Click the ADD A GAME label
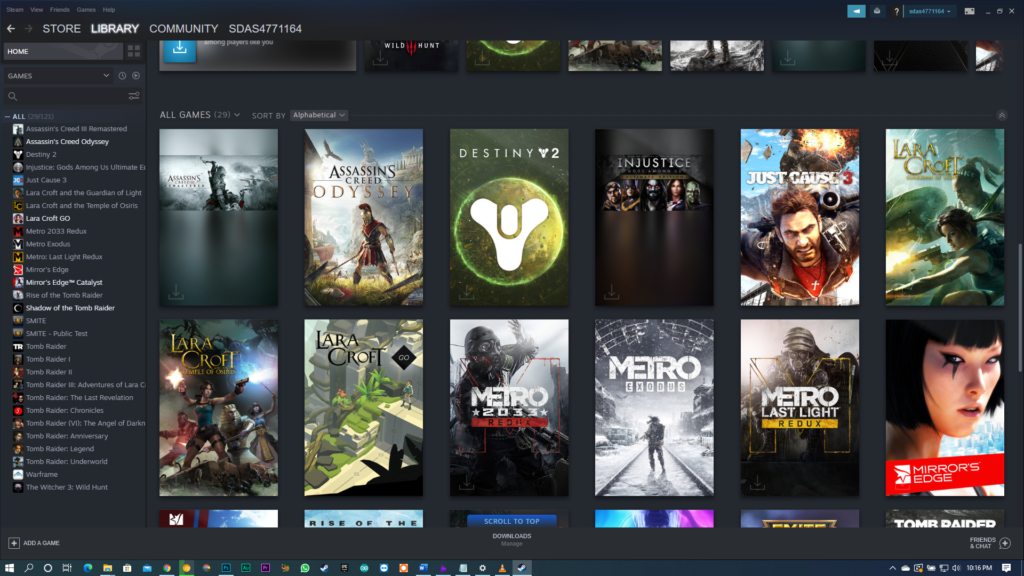Image resolution: width=1024 pixels, height=576 pixels. pyautogui.click(x=41, y=543)
